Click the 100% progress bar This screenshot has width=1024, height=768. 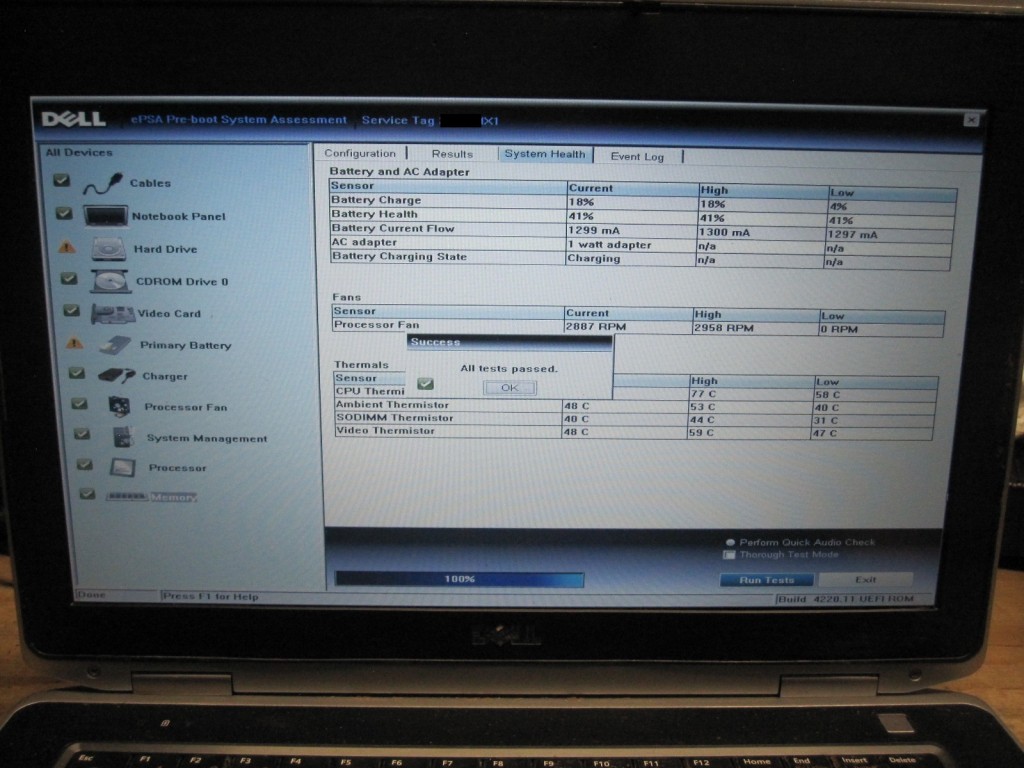tap(459, 579)
